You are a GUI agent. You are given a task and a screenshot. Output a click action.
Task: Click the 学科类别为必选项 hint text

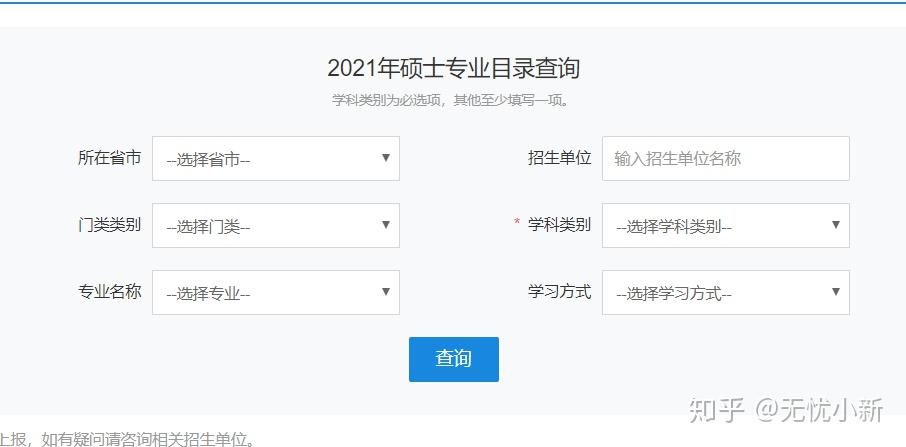click(450, 100)
